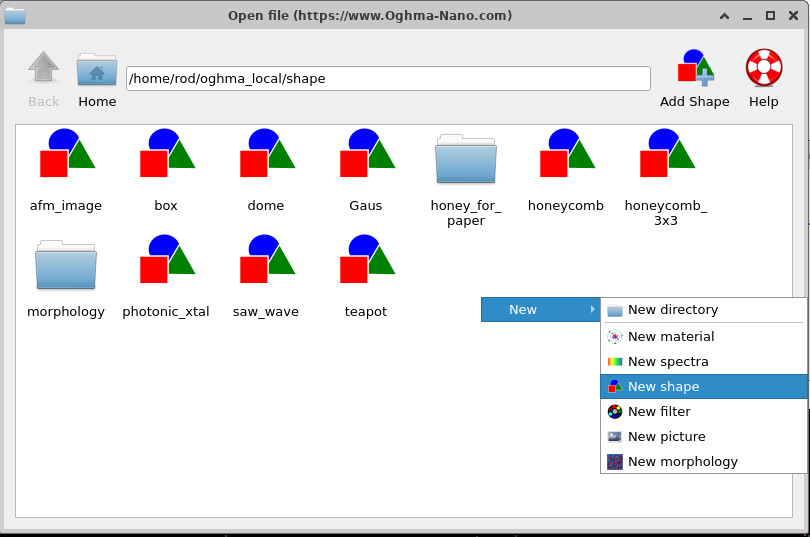Choose New material from submenu

[x=704, y=337]
